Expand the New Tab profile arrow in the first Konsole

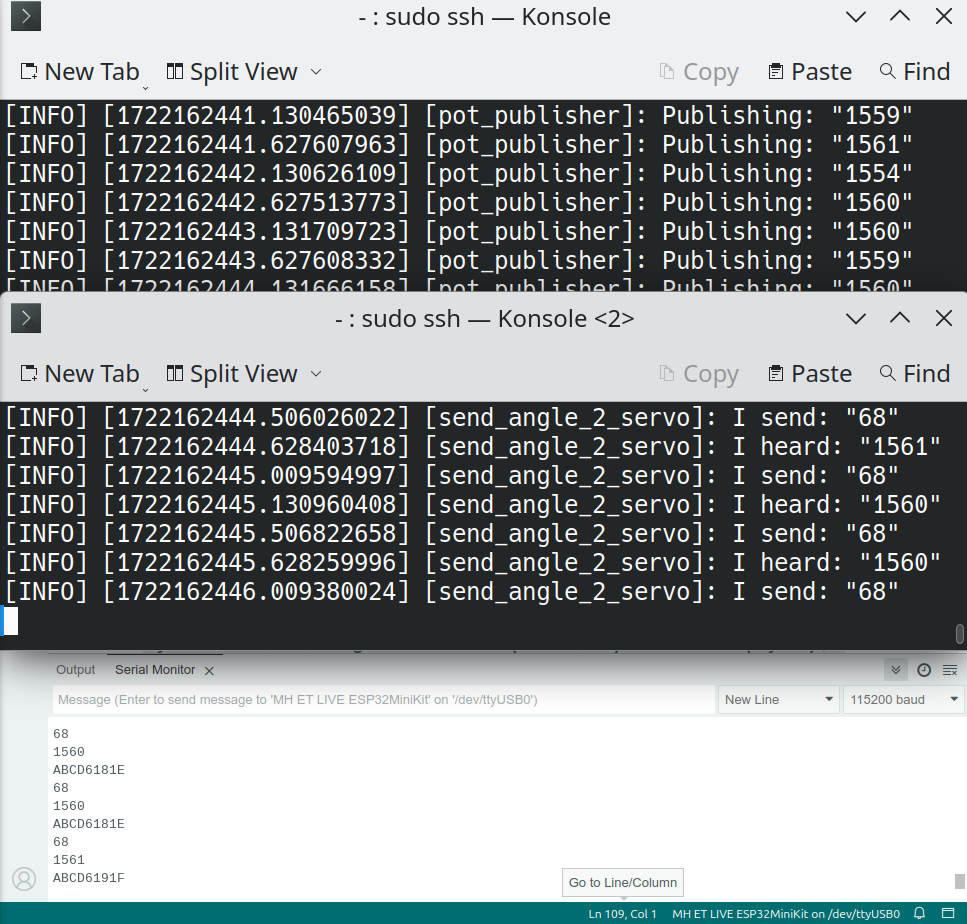click(x=146, y=88)
